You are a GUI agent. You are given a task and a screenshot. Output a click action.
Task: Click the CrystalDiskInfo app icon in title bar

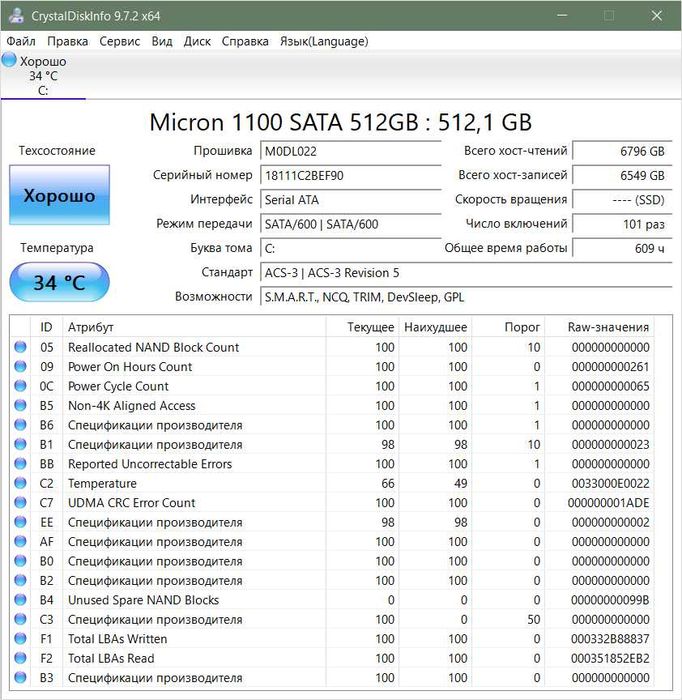(16, 16)
